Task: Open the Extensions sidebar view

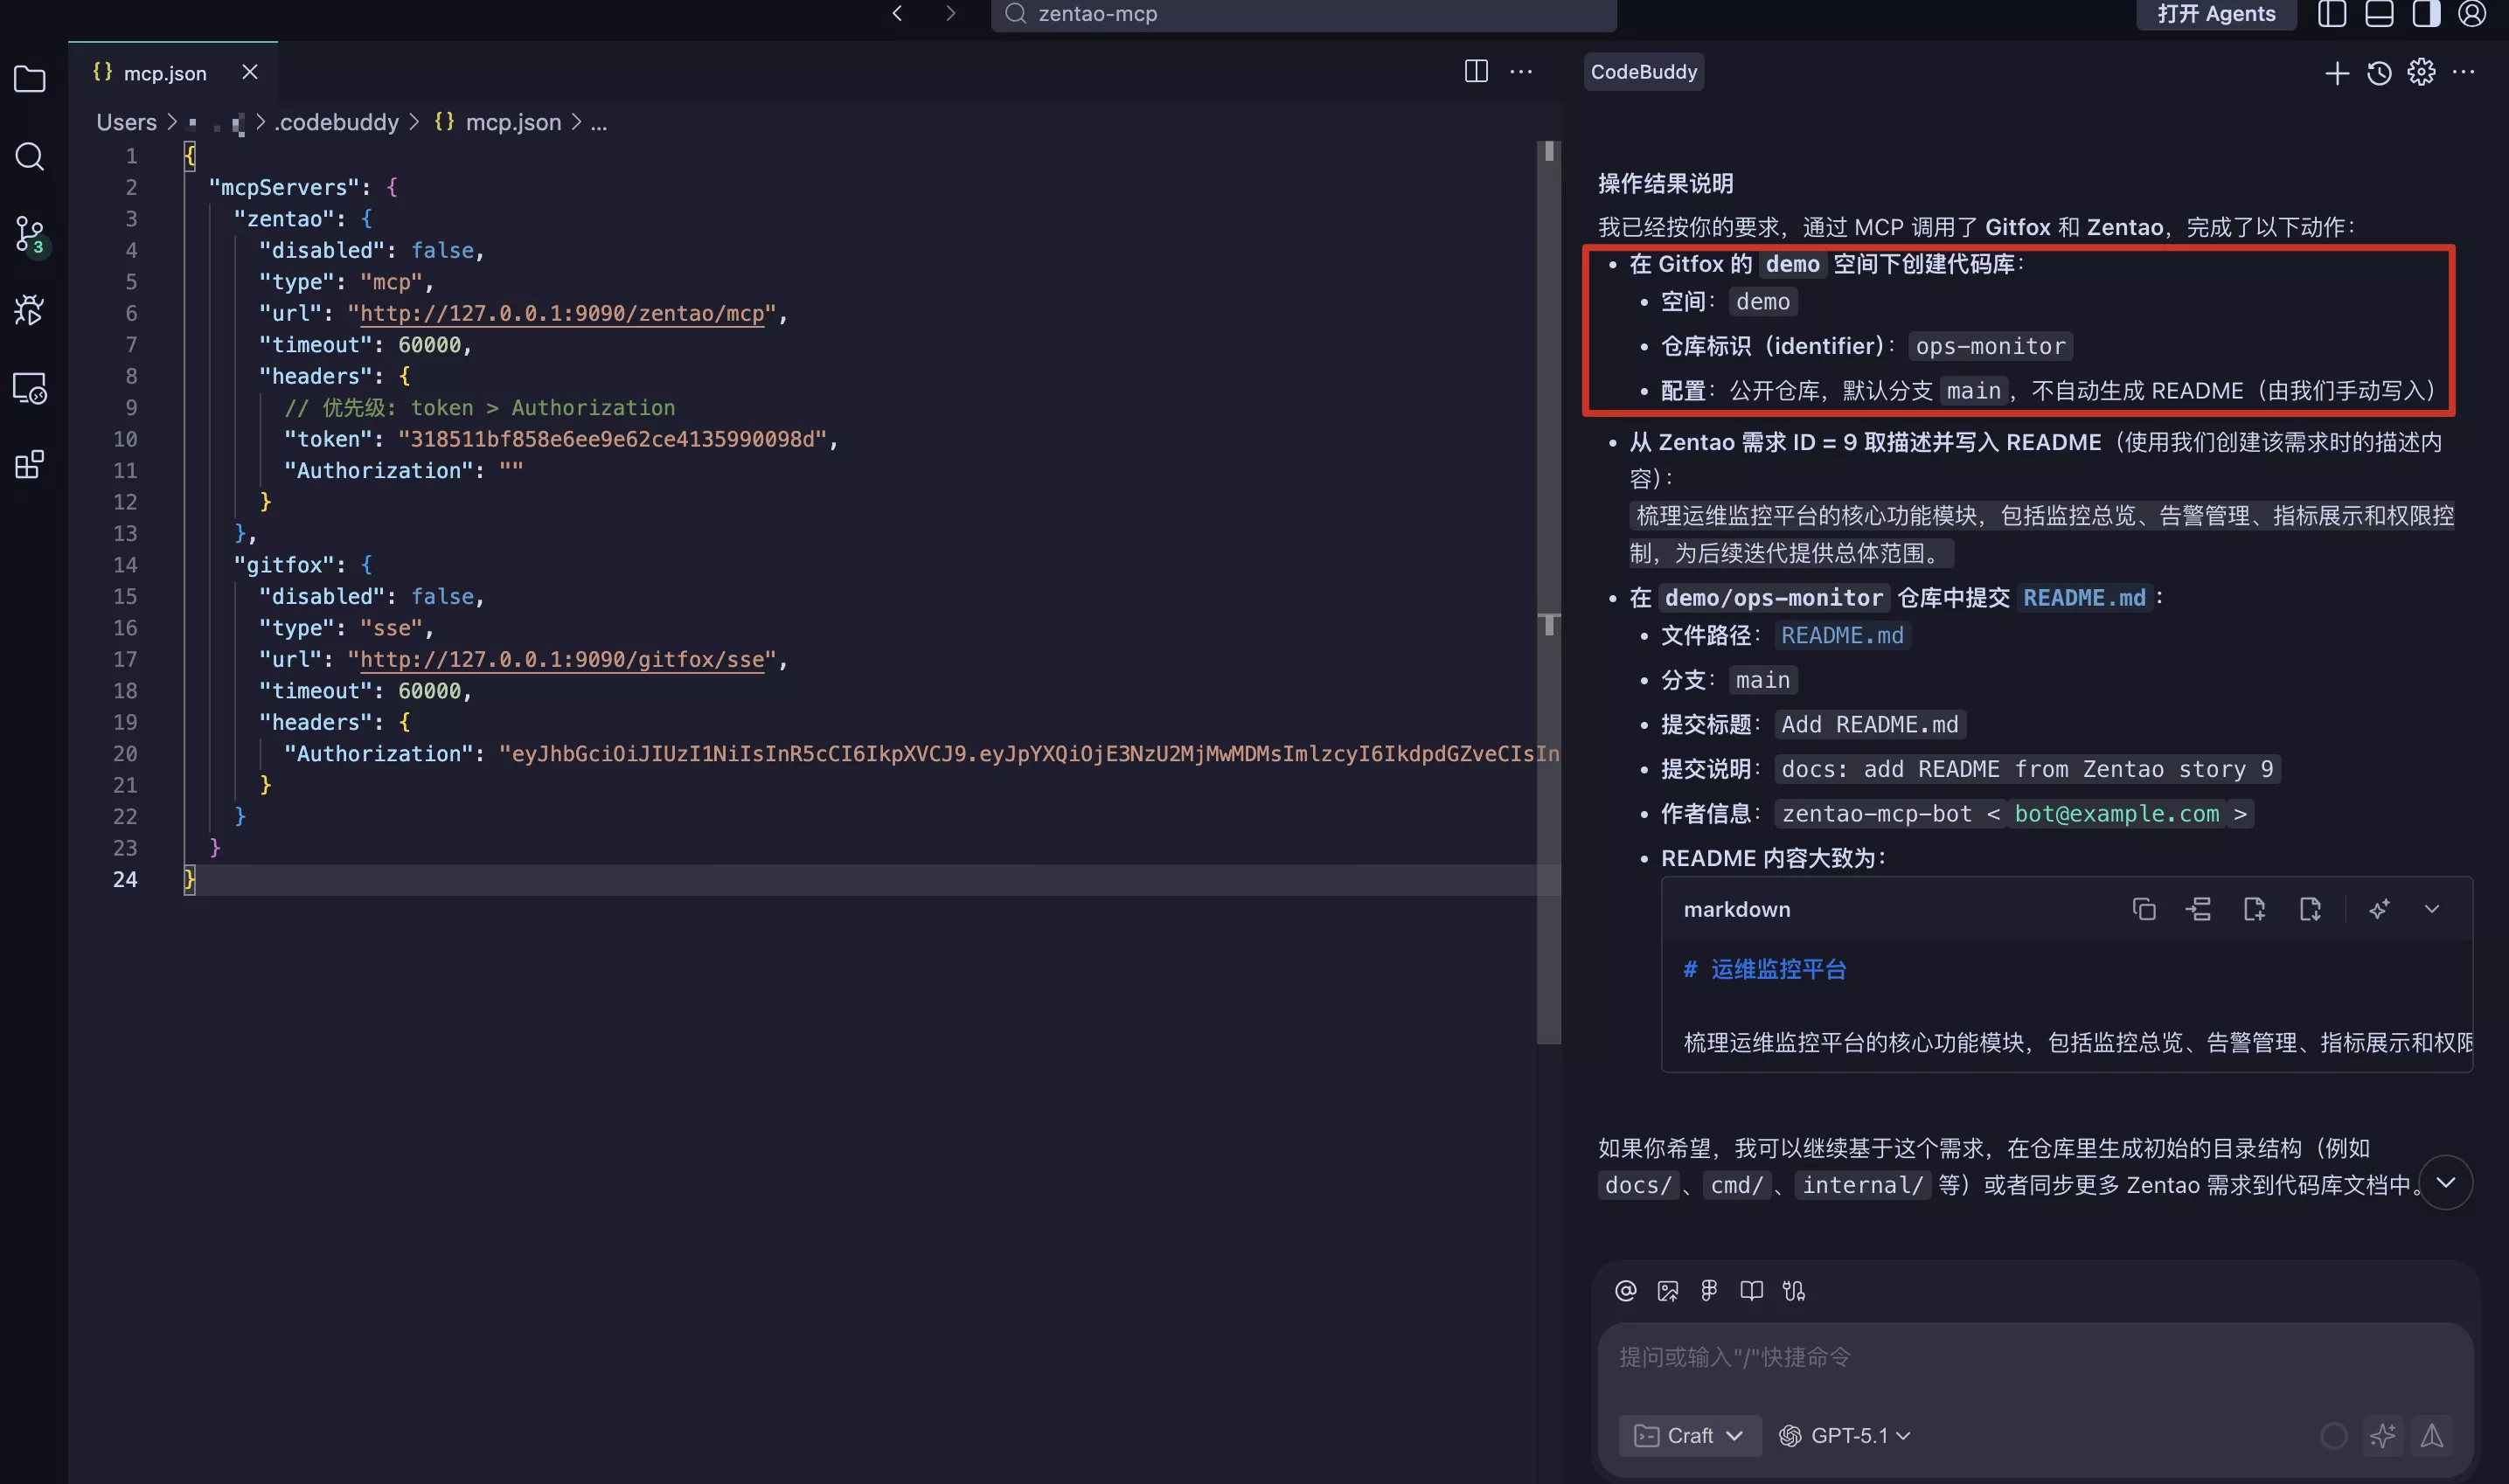Action: 29,465
